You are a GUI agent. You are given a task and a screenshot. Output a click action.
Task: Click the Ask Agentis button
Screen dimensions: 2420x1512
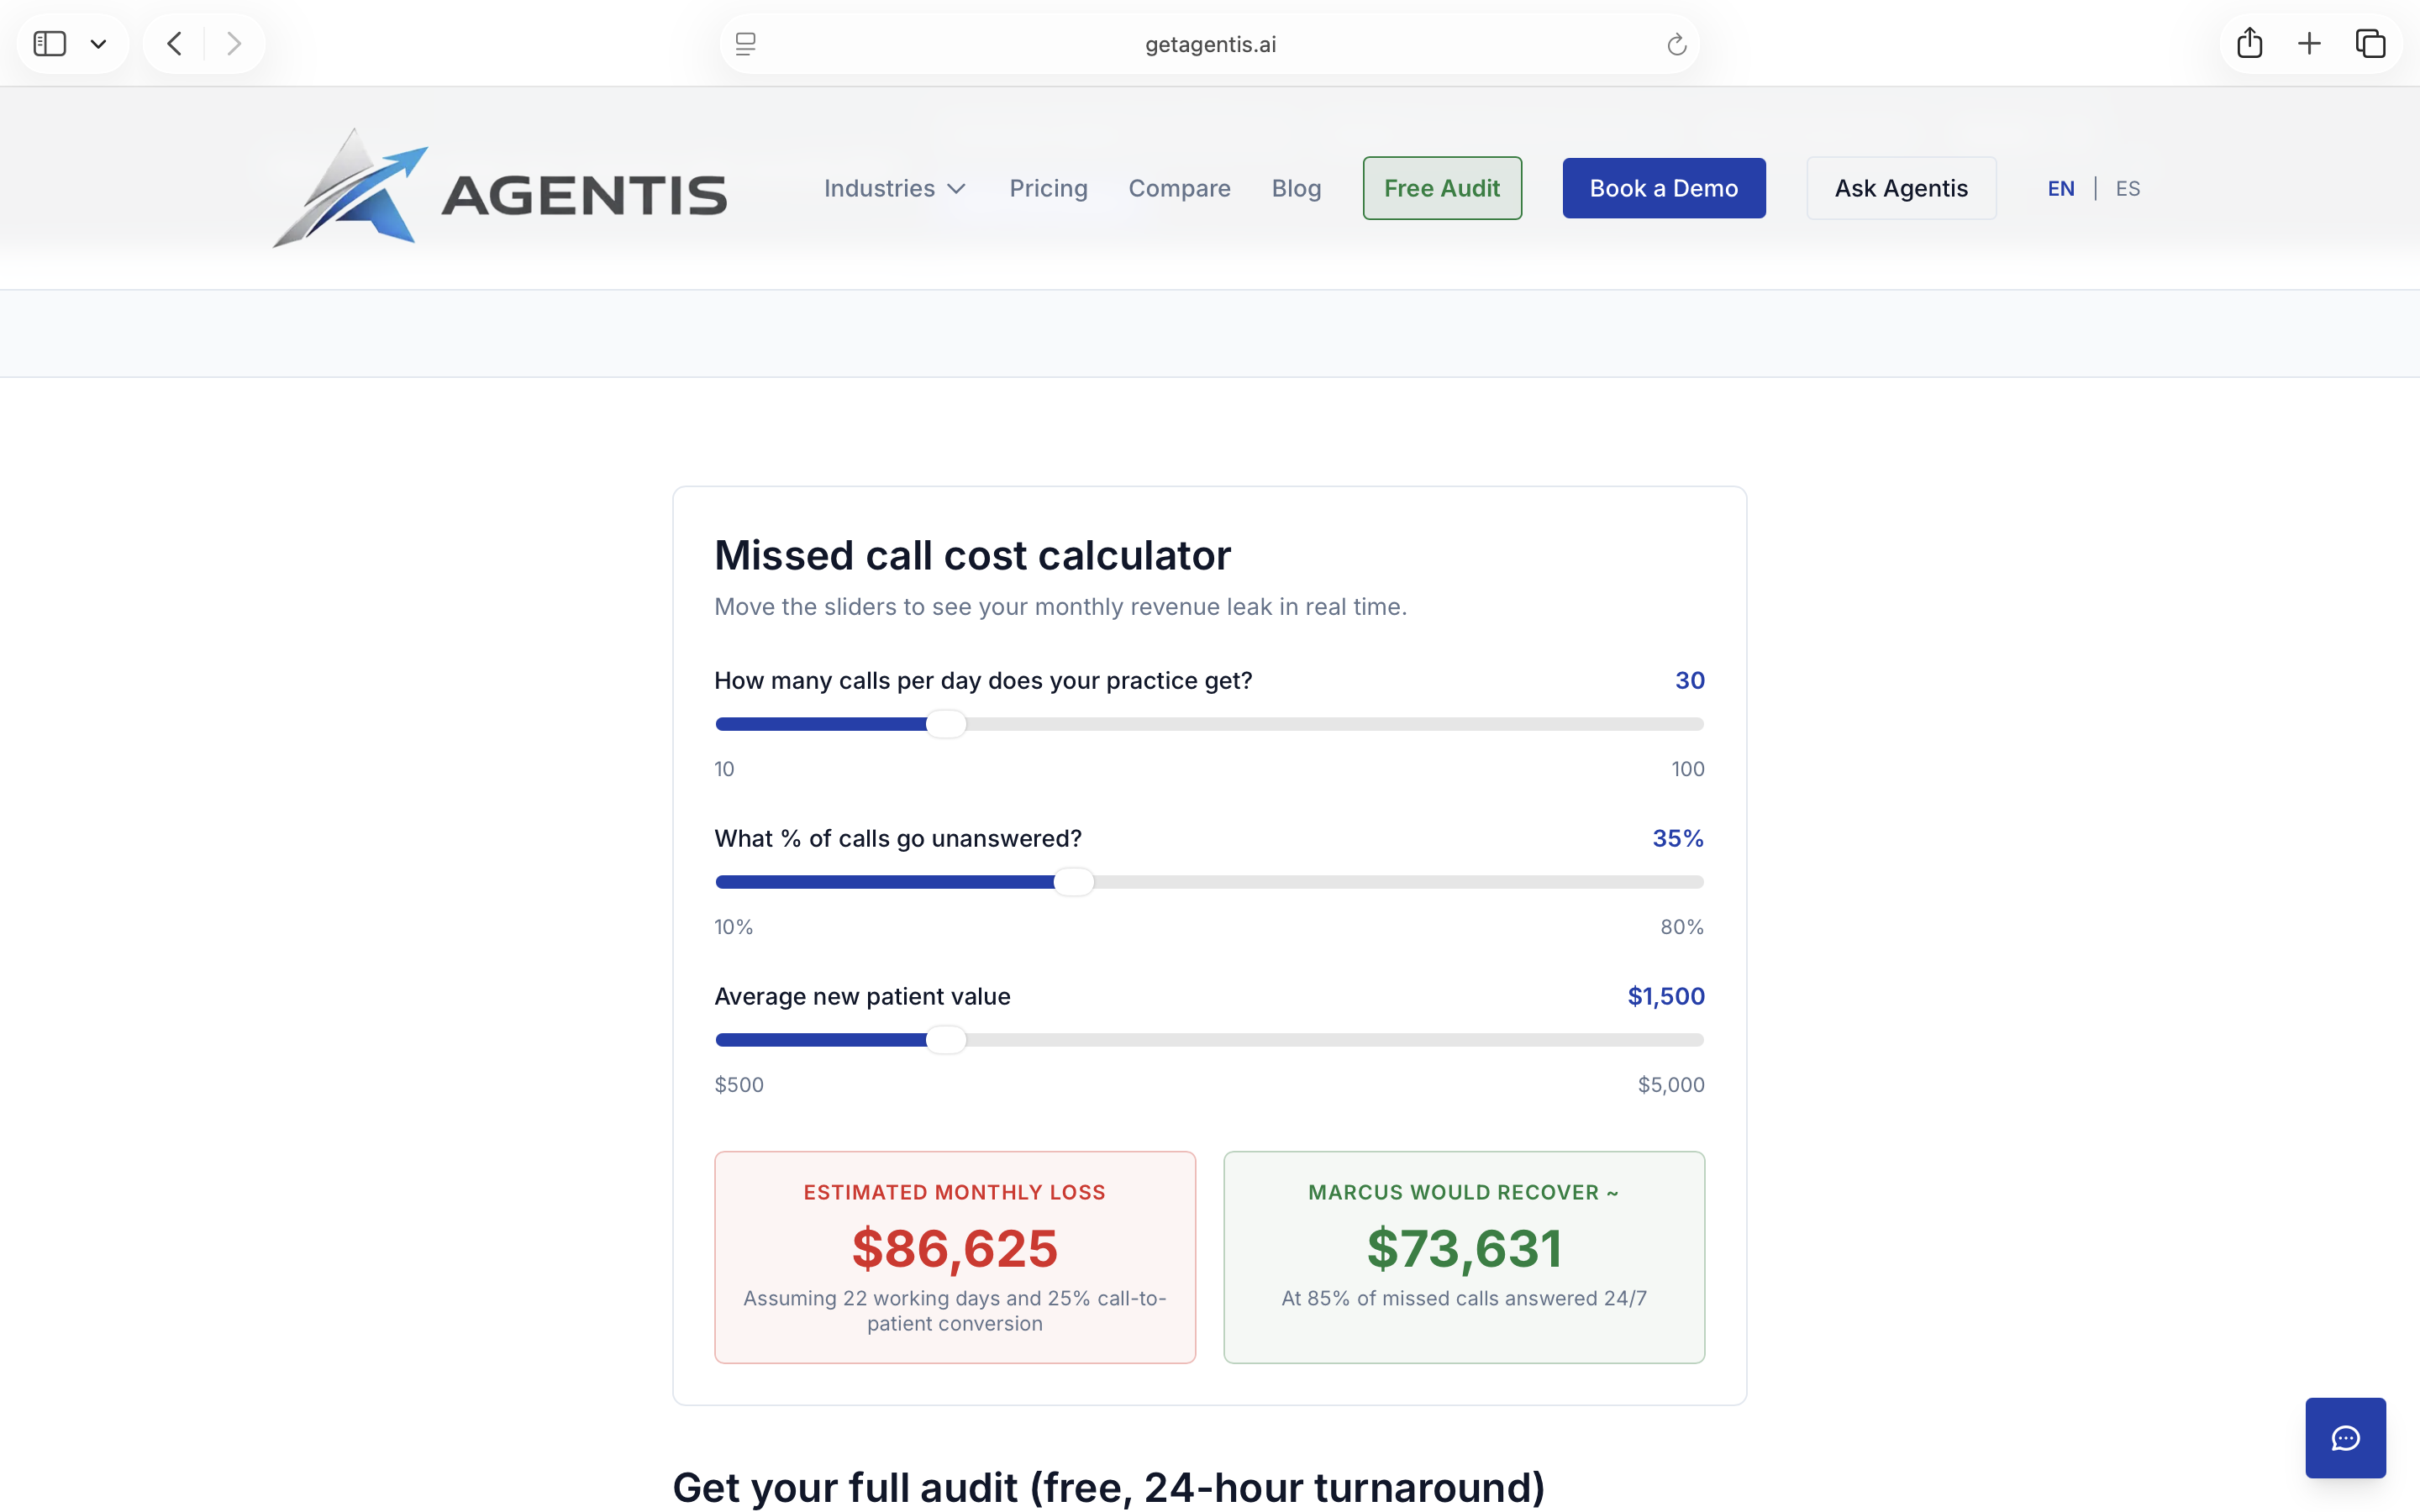click(x=1900, y=188)
